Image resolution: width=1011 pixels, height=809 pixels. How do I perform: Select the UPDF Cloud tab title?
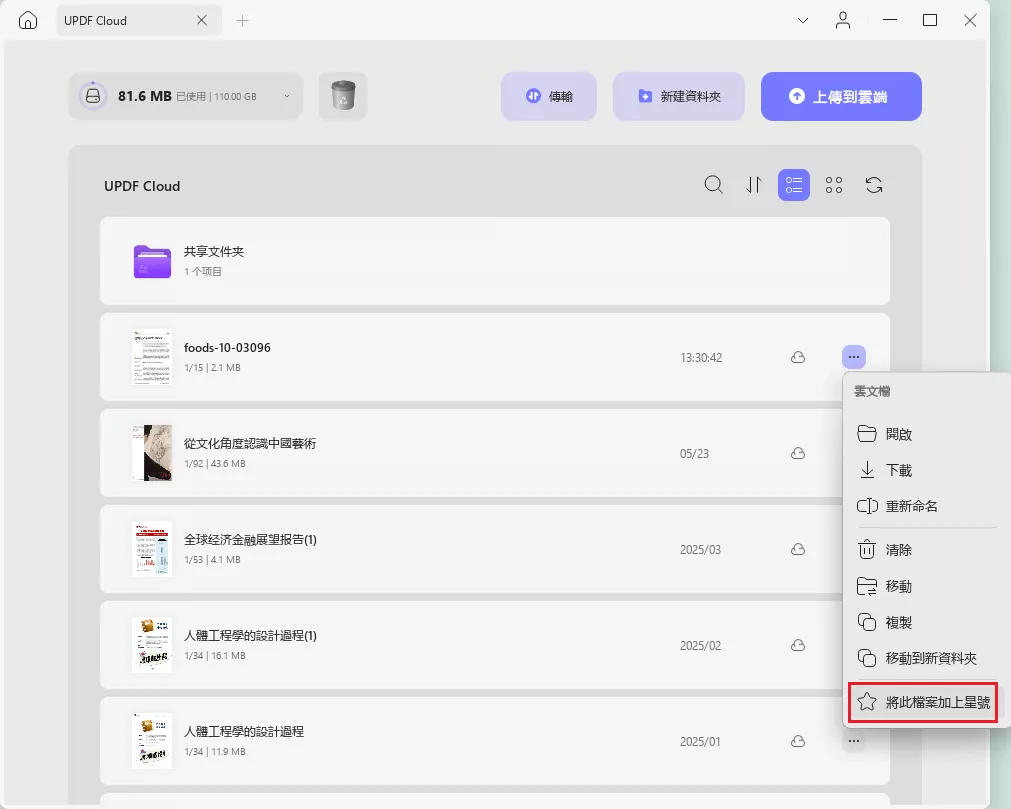pos(95,21)
